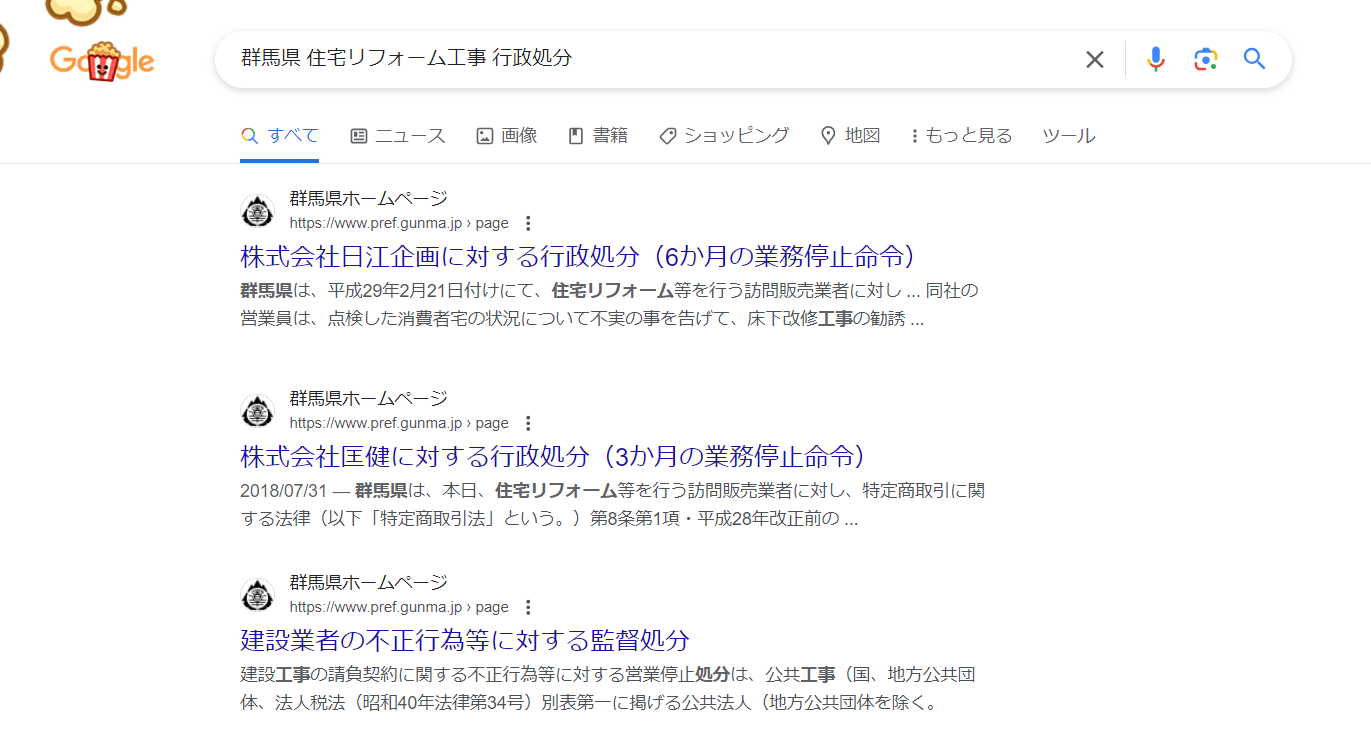Start voice search with microphone icon
This screenshot has height=750, width=1371.
1156,59
